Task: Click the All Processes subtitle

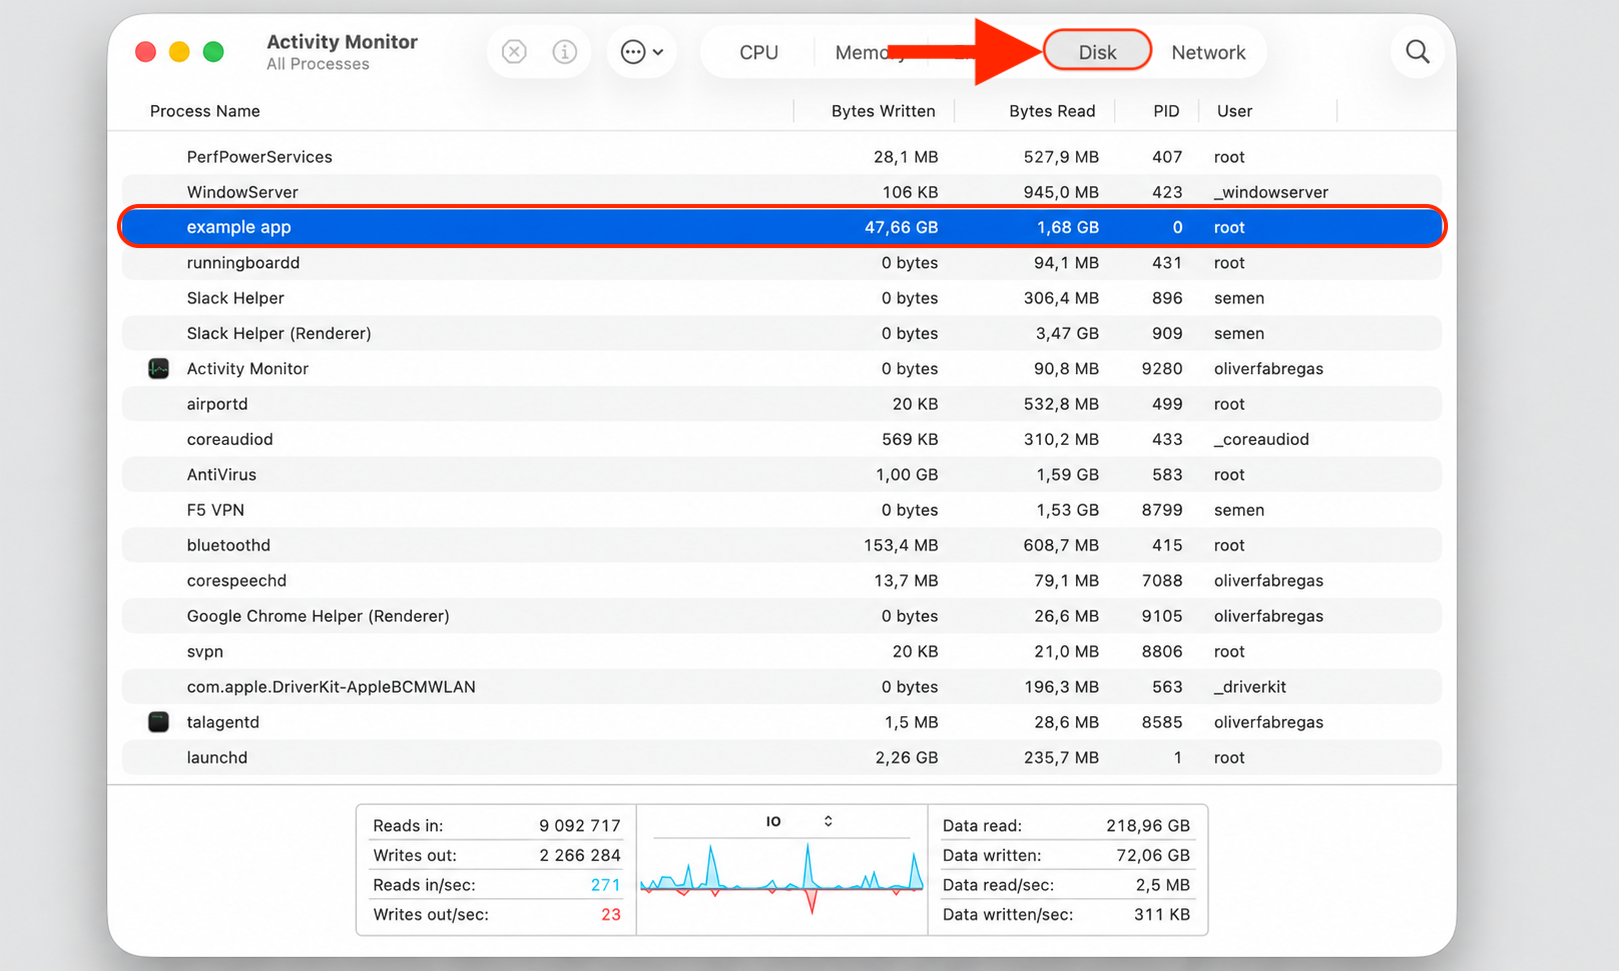Action: click(318, 64)
